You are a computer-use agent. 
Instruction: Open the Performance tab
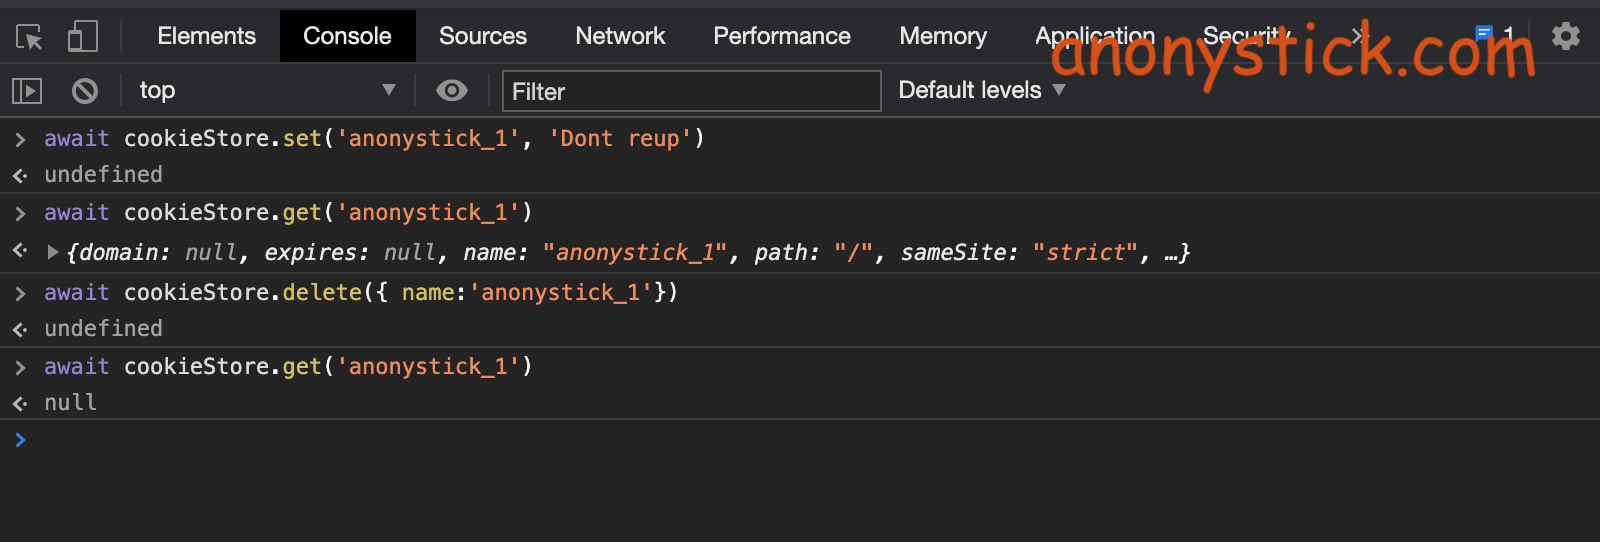tap(781, 36)
